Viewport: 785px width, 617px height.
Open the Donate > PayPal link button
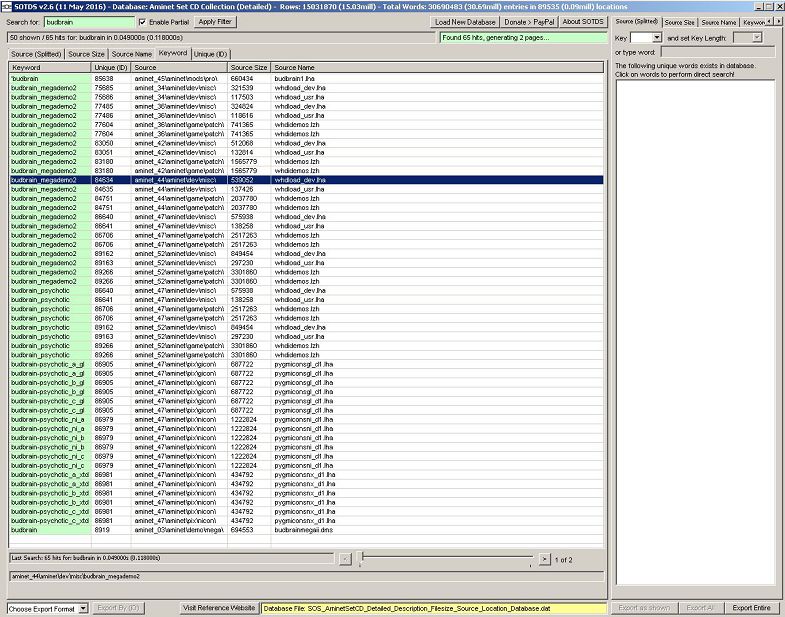tap(529, 21)
